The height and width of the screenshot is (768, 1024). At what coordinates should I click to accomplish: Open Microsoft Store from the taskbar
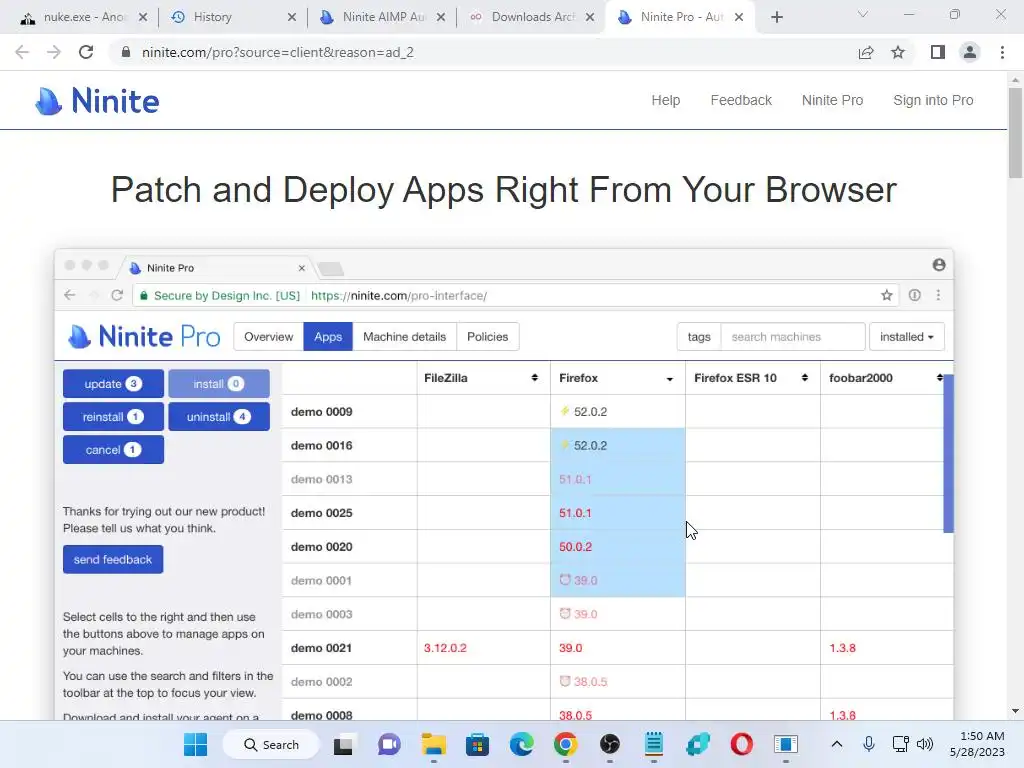click(477, 744)
